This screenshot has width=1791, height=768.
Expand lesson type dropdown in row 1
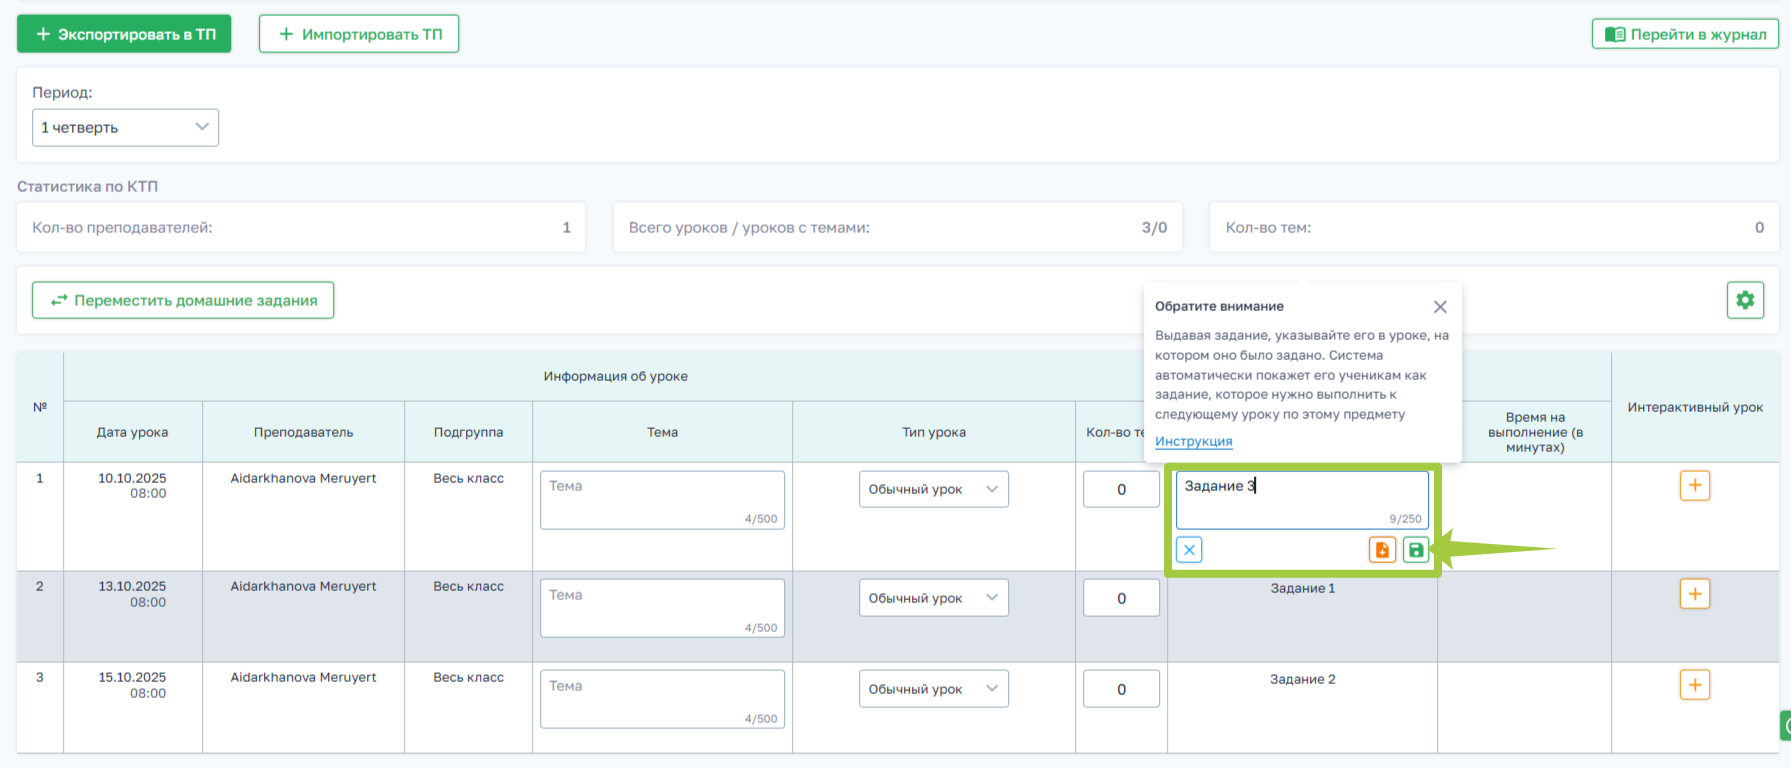(x=933, y=489)
